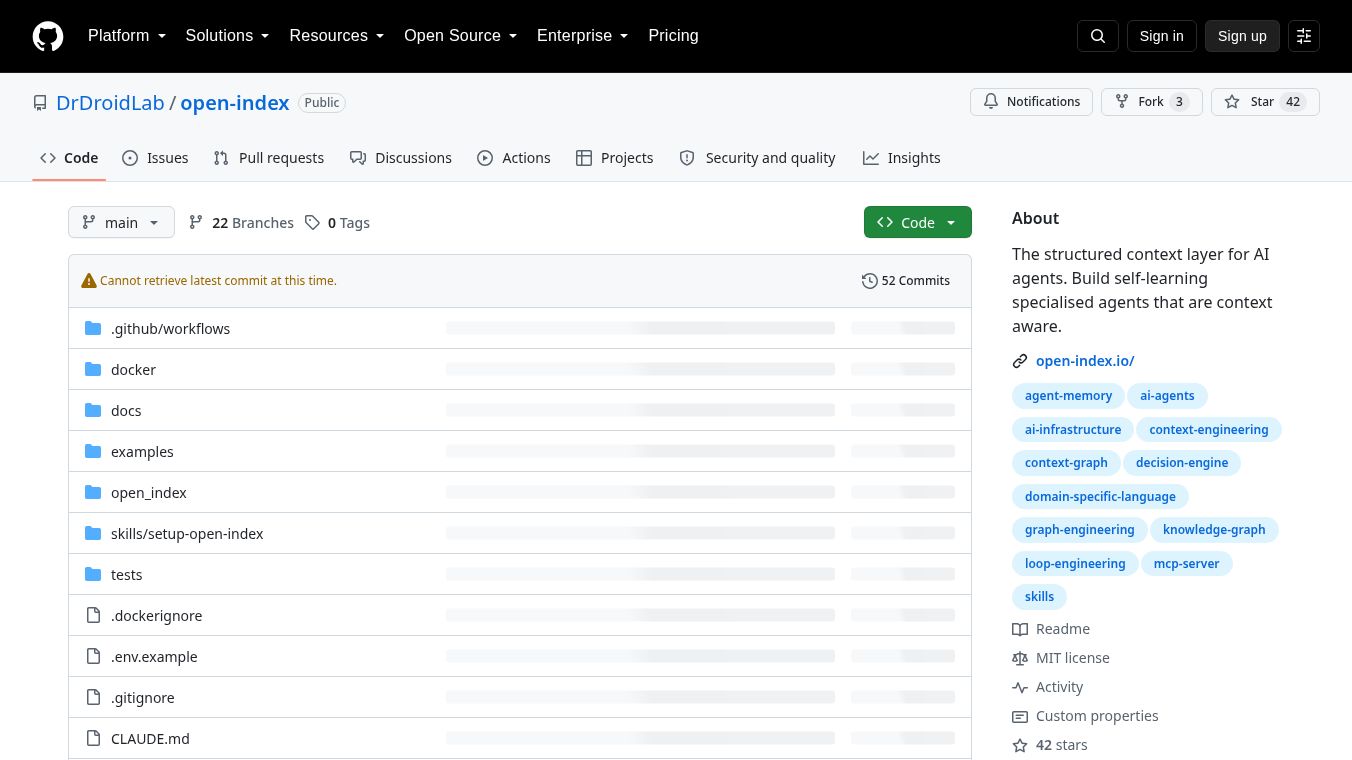
Task: Click the Sign in button
Action: (x=1161, y=36)
